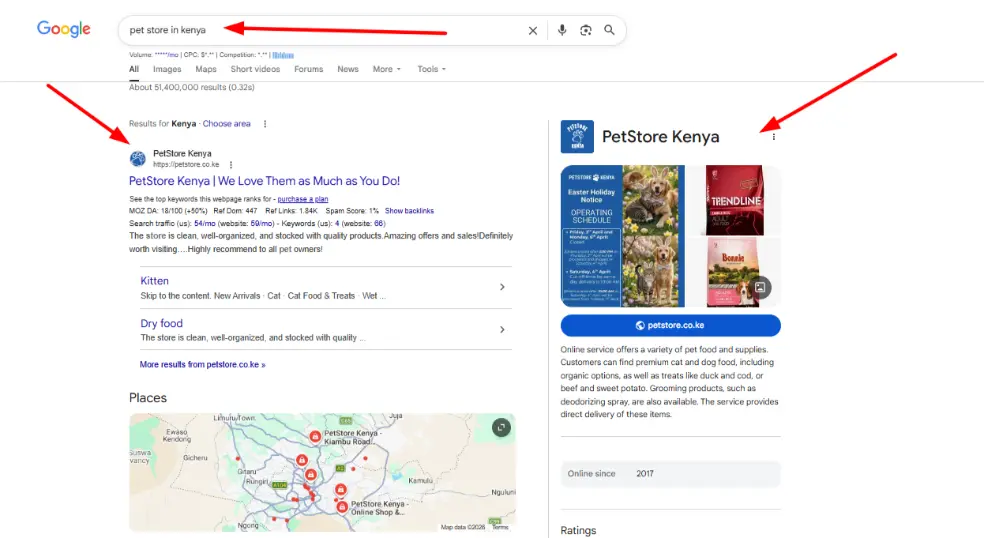Expand the Tools dropdown
The height and width of the screenshot is (538, 984).
(x=431, y=69)
